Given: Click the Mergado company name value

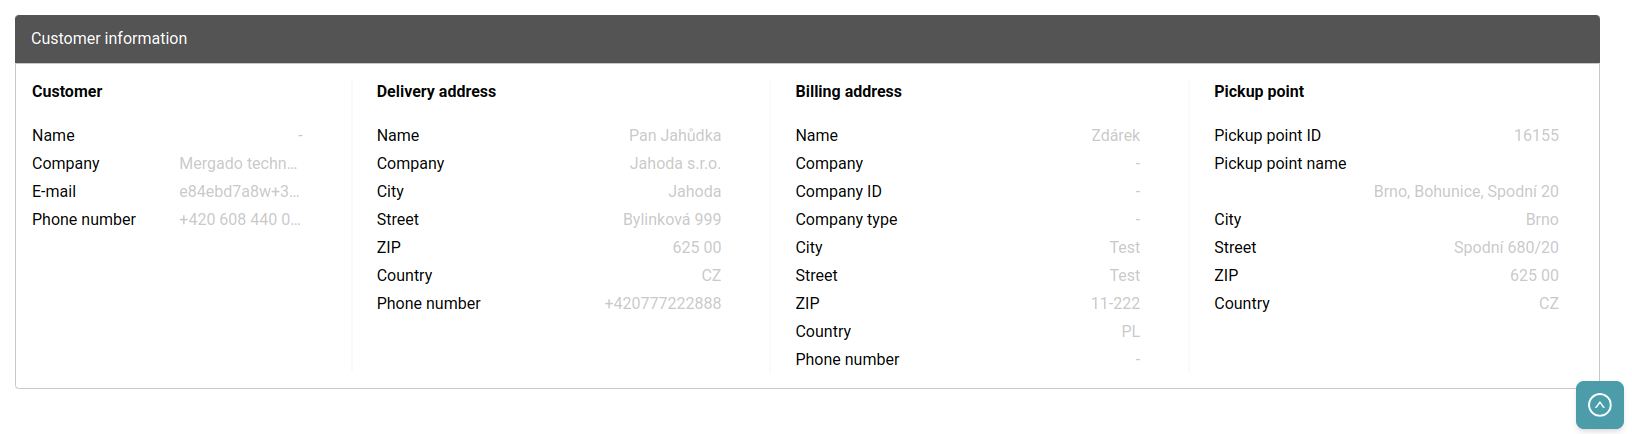Looking at the screenshot, I should (x=238, y=164).
